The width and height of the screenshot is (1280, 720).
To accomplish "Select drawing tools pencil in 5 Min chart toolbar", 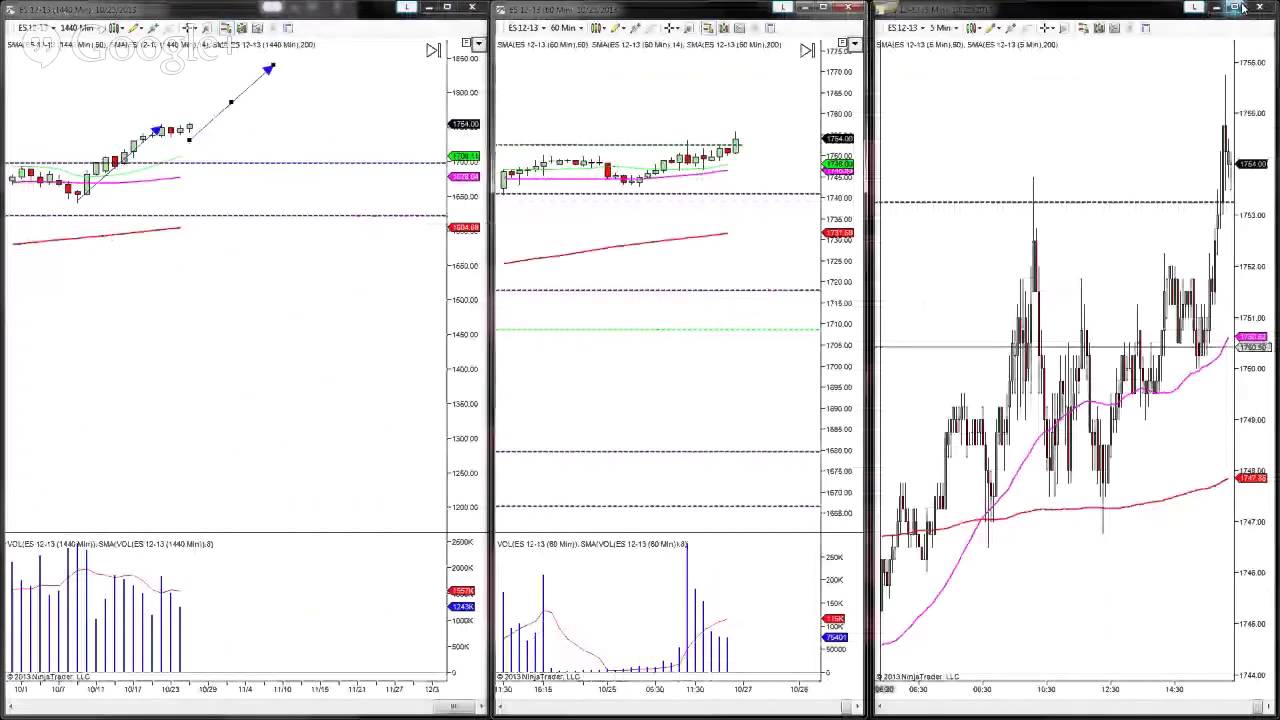I will tap(992, 28).
